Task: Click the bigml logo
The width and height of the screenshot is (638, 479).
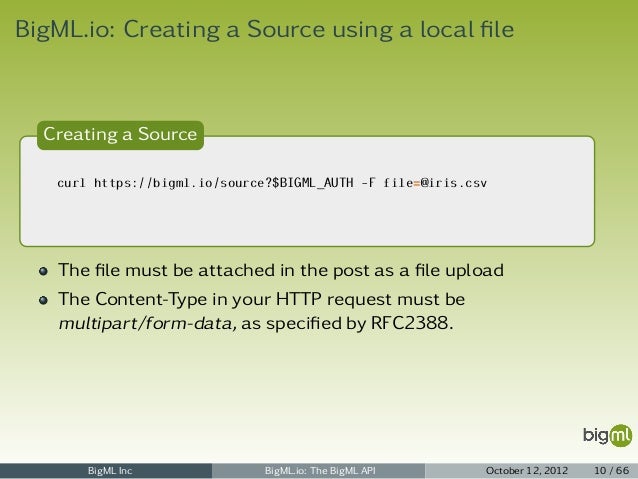Action: (x=607, y=435)
